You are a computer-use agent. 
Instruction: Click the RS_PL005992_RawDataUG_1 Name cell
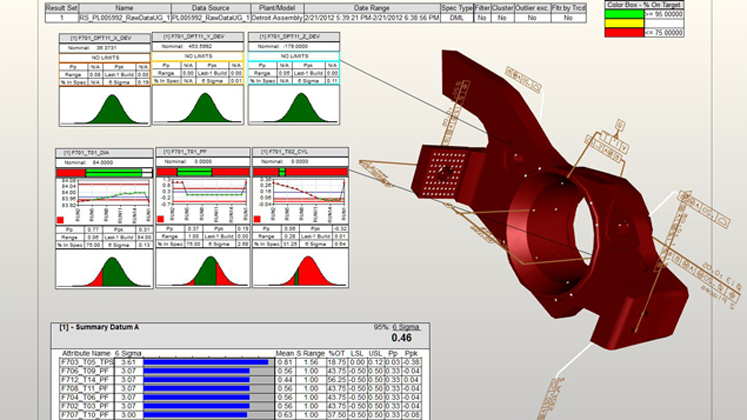125,18
